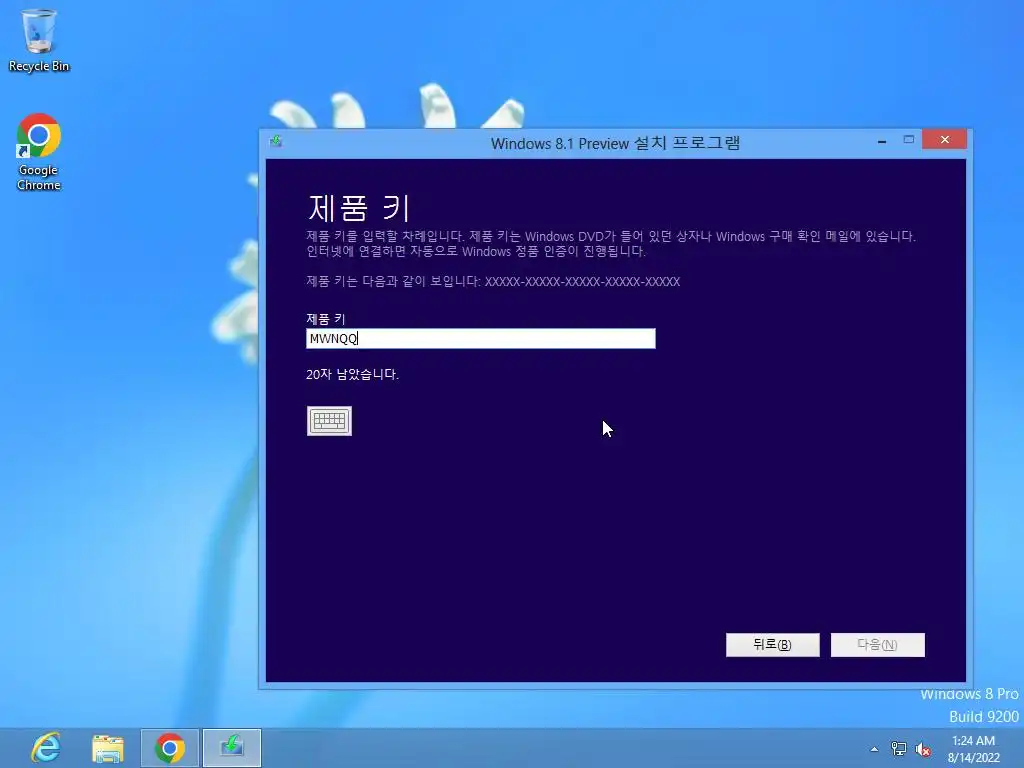This screenshot has height=768, width=1024.
Task: Open the network status tray icon
Action: coord(899,749)
